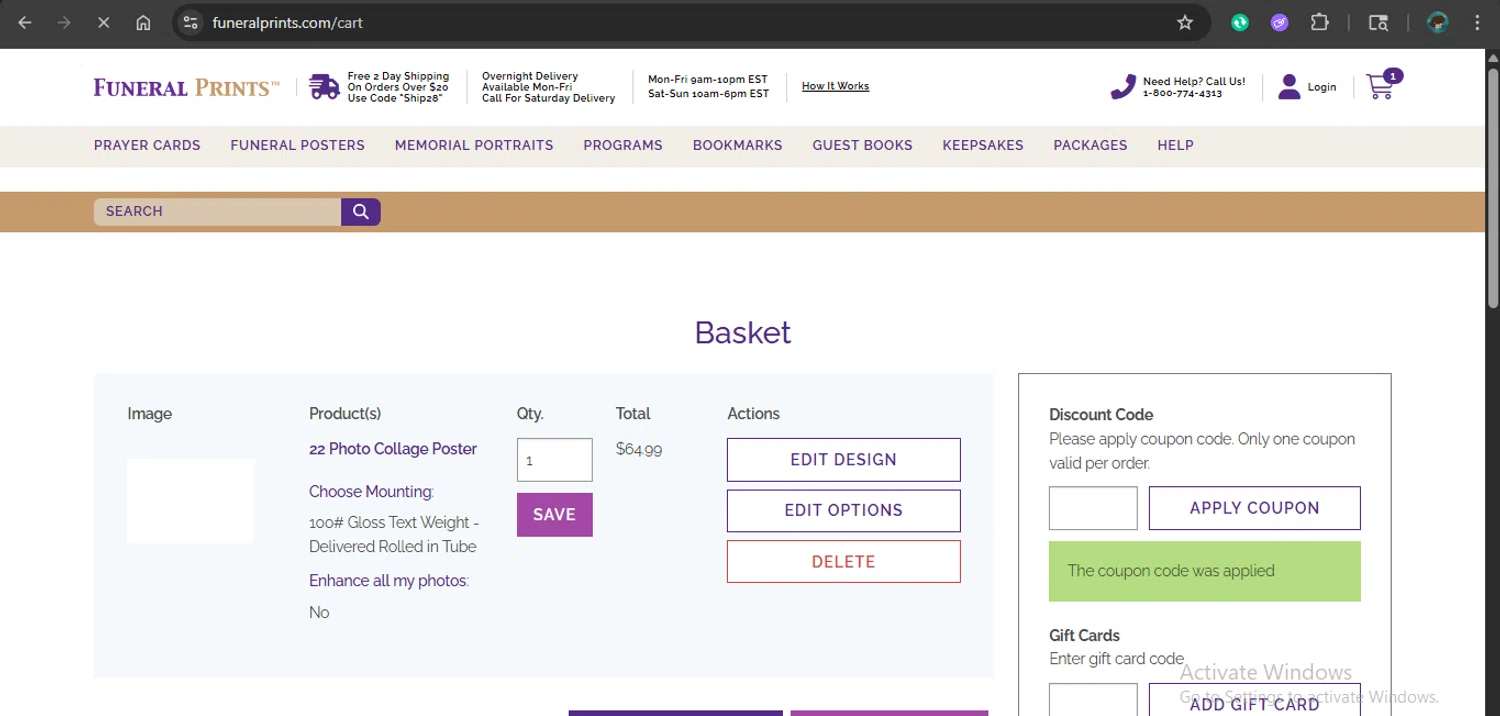The width and height of the screenshot is (1500, 716).
Task: Focus the discount code input field
Action: pyautogui.click(x=1093, y=508)
